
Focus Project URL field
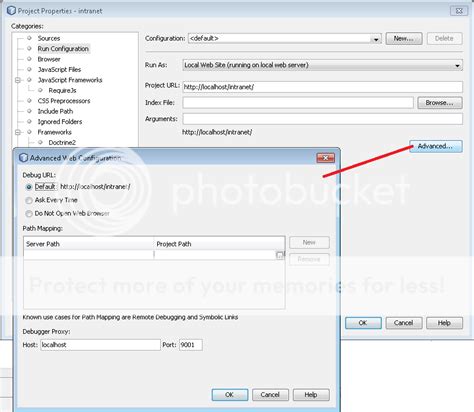click(322, 87)
